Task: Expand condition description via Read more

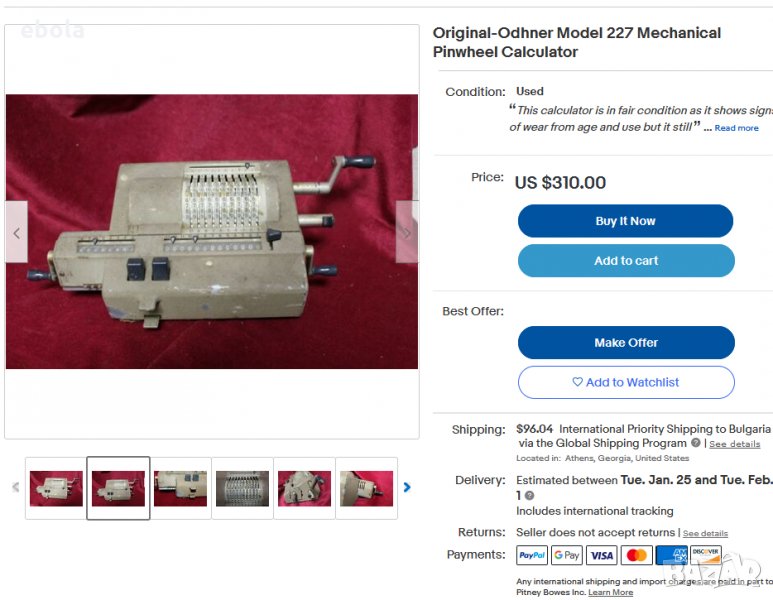Action: (x=737, y=128)
